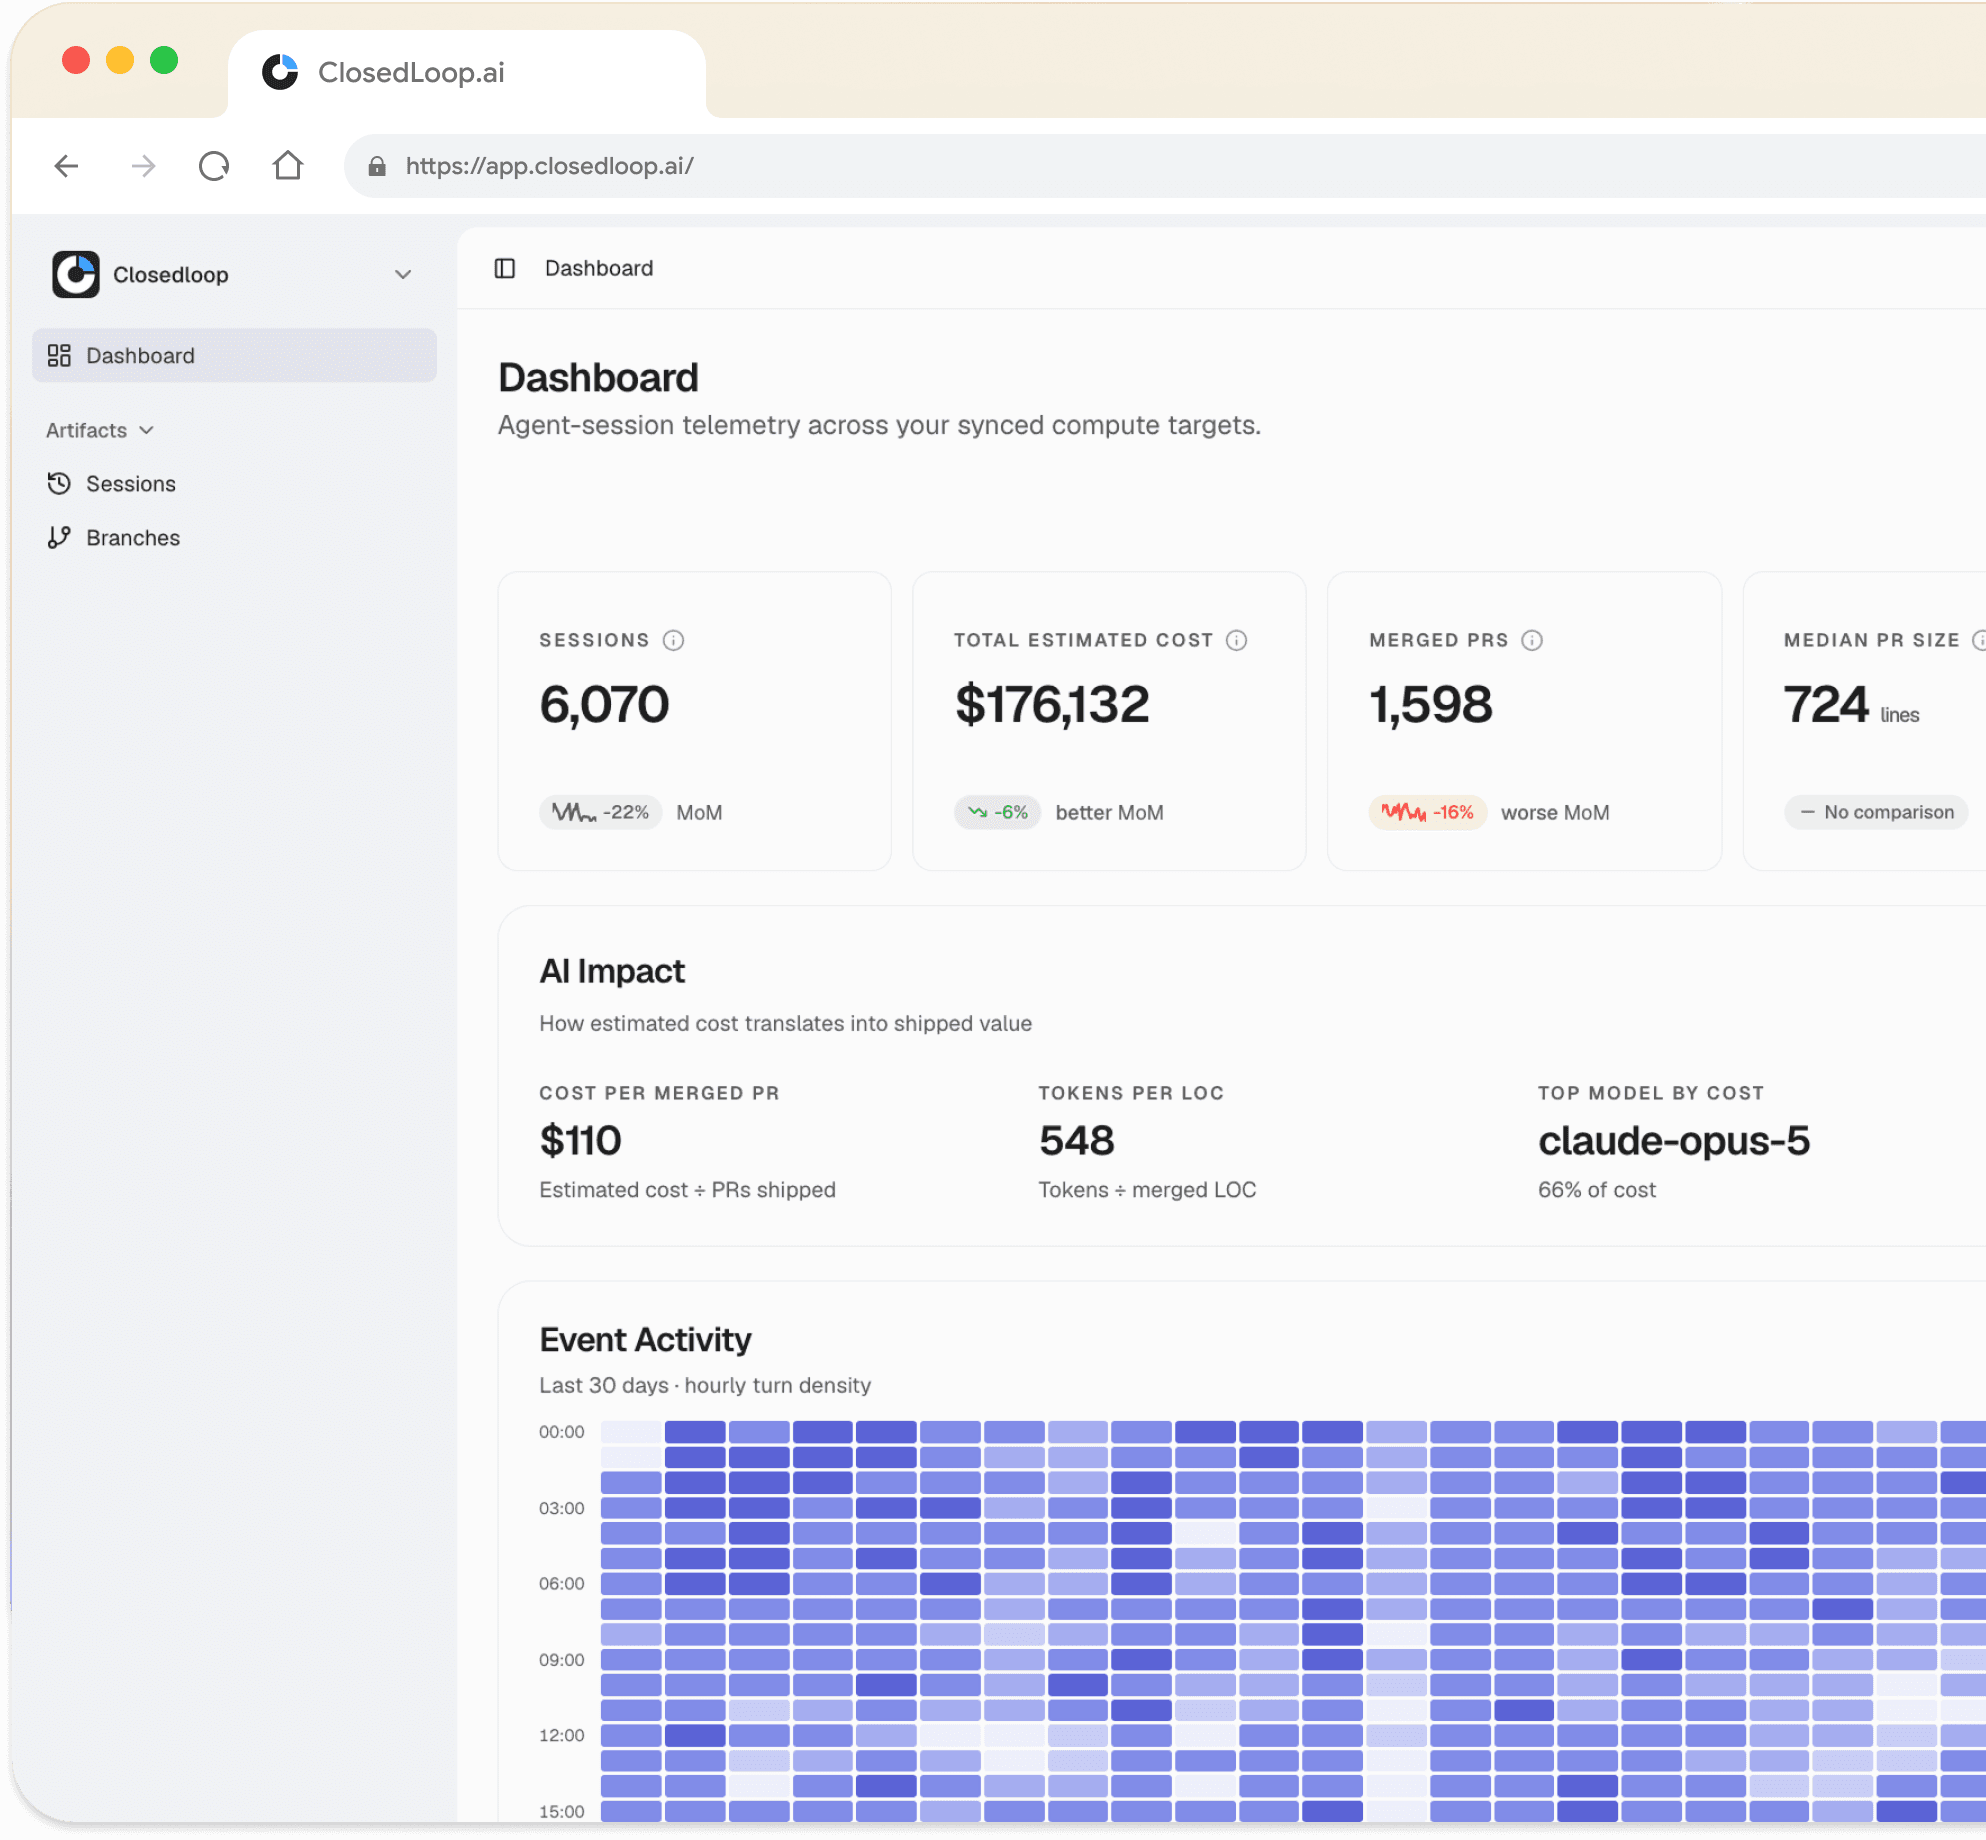Click the -6% cost badge
The height and width of the screenshot is (1840, 1986).
(x=998, y=812)
